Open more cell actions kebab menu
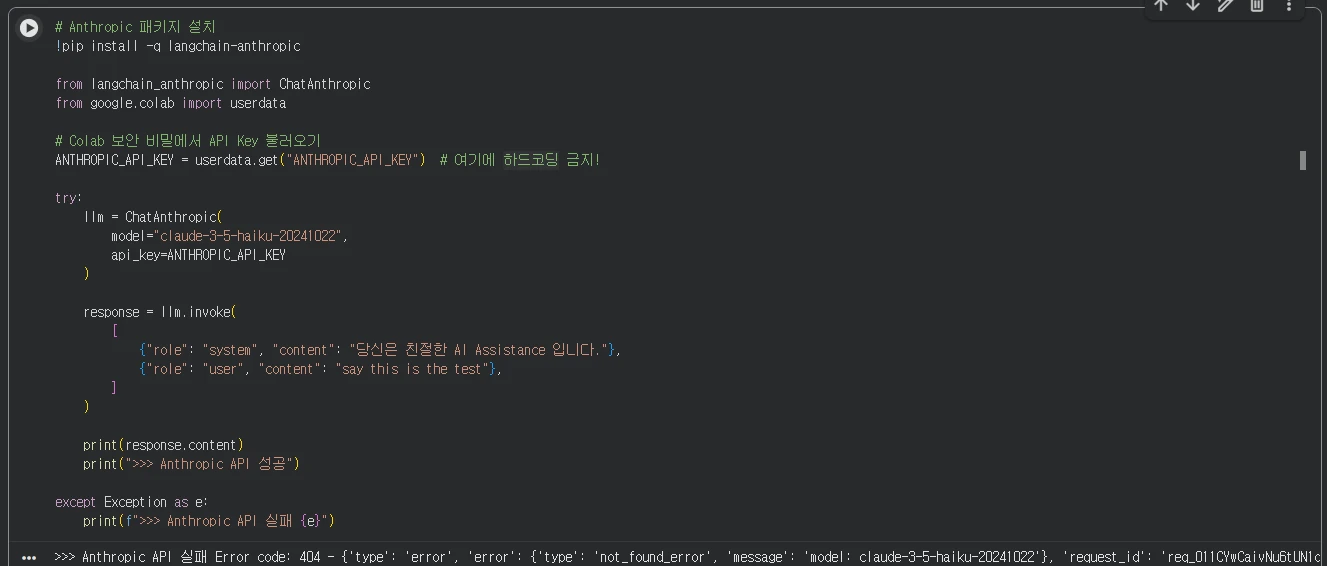Viewport: 1327px width, 566px height. click(1289, 6)
